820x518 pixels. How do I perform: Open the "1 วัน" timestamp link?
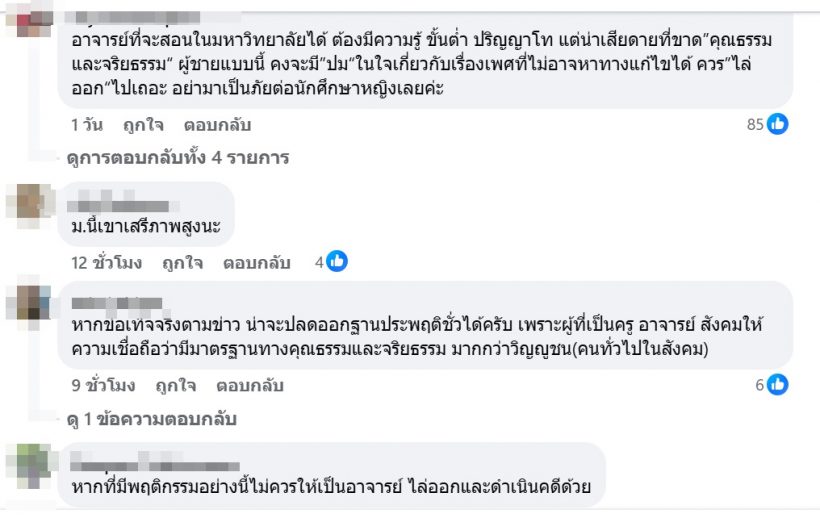pos(86,125)
